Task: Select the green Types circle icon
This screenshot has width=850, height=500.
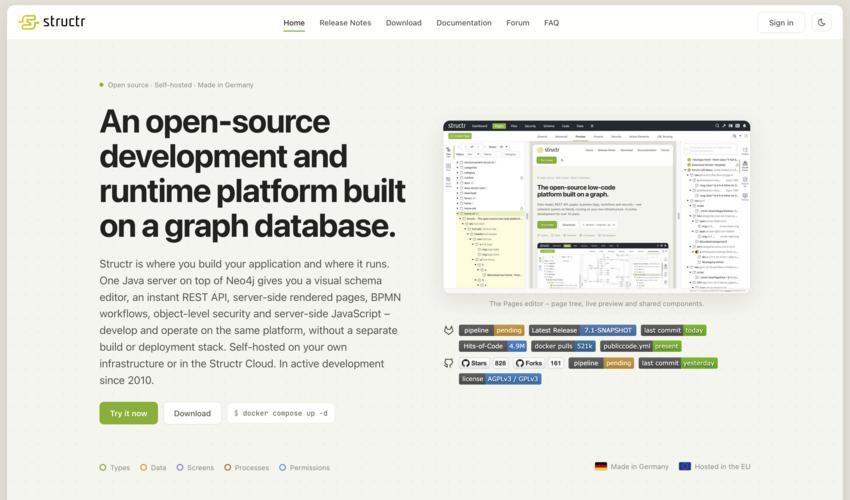Action: (103, 467)
